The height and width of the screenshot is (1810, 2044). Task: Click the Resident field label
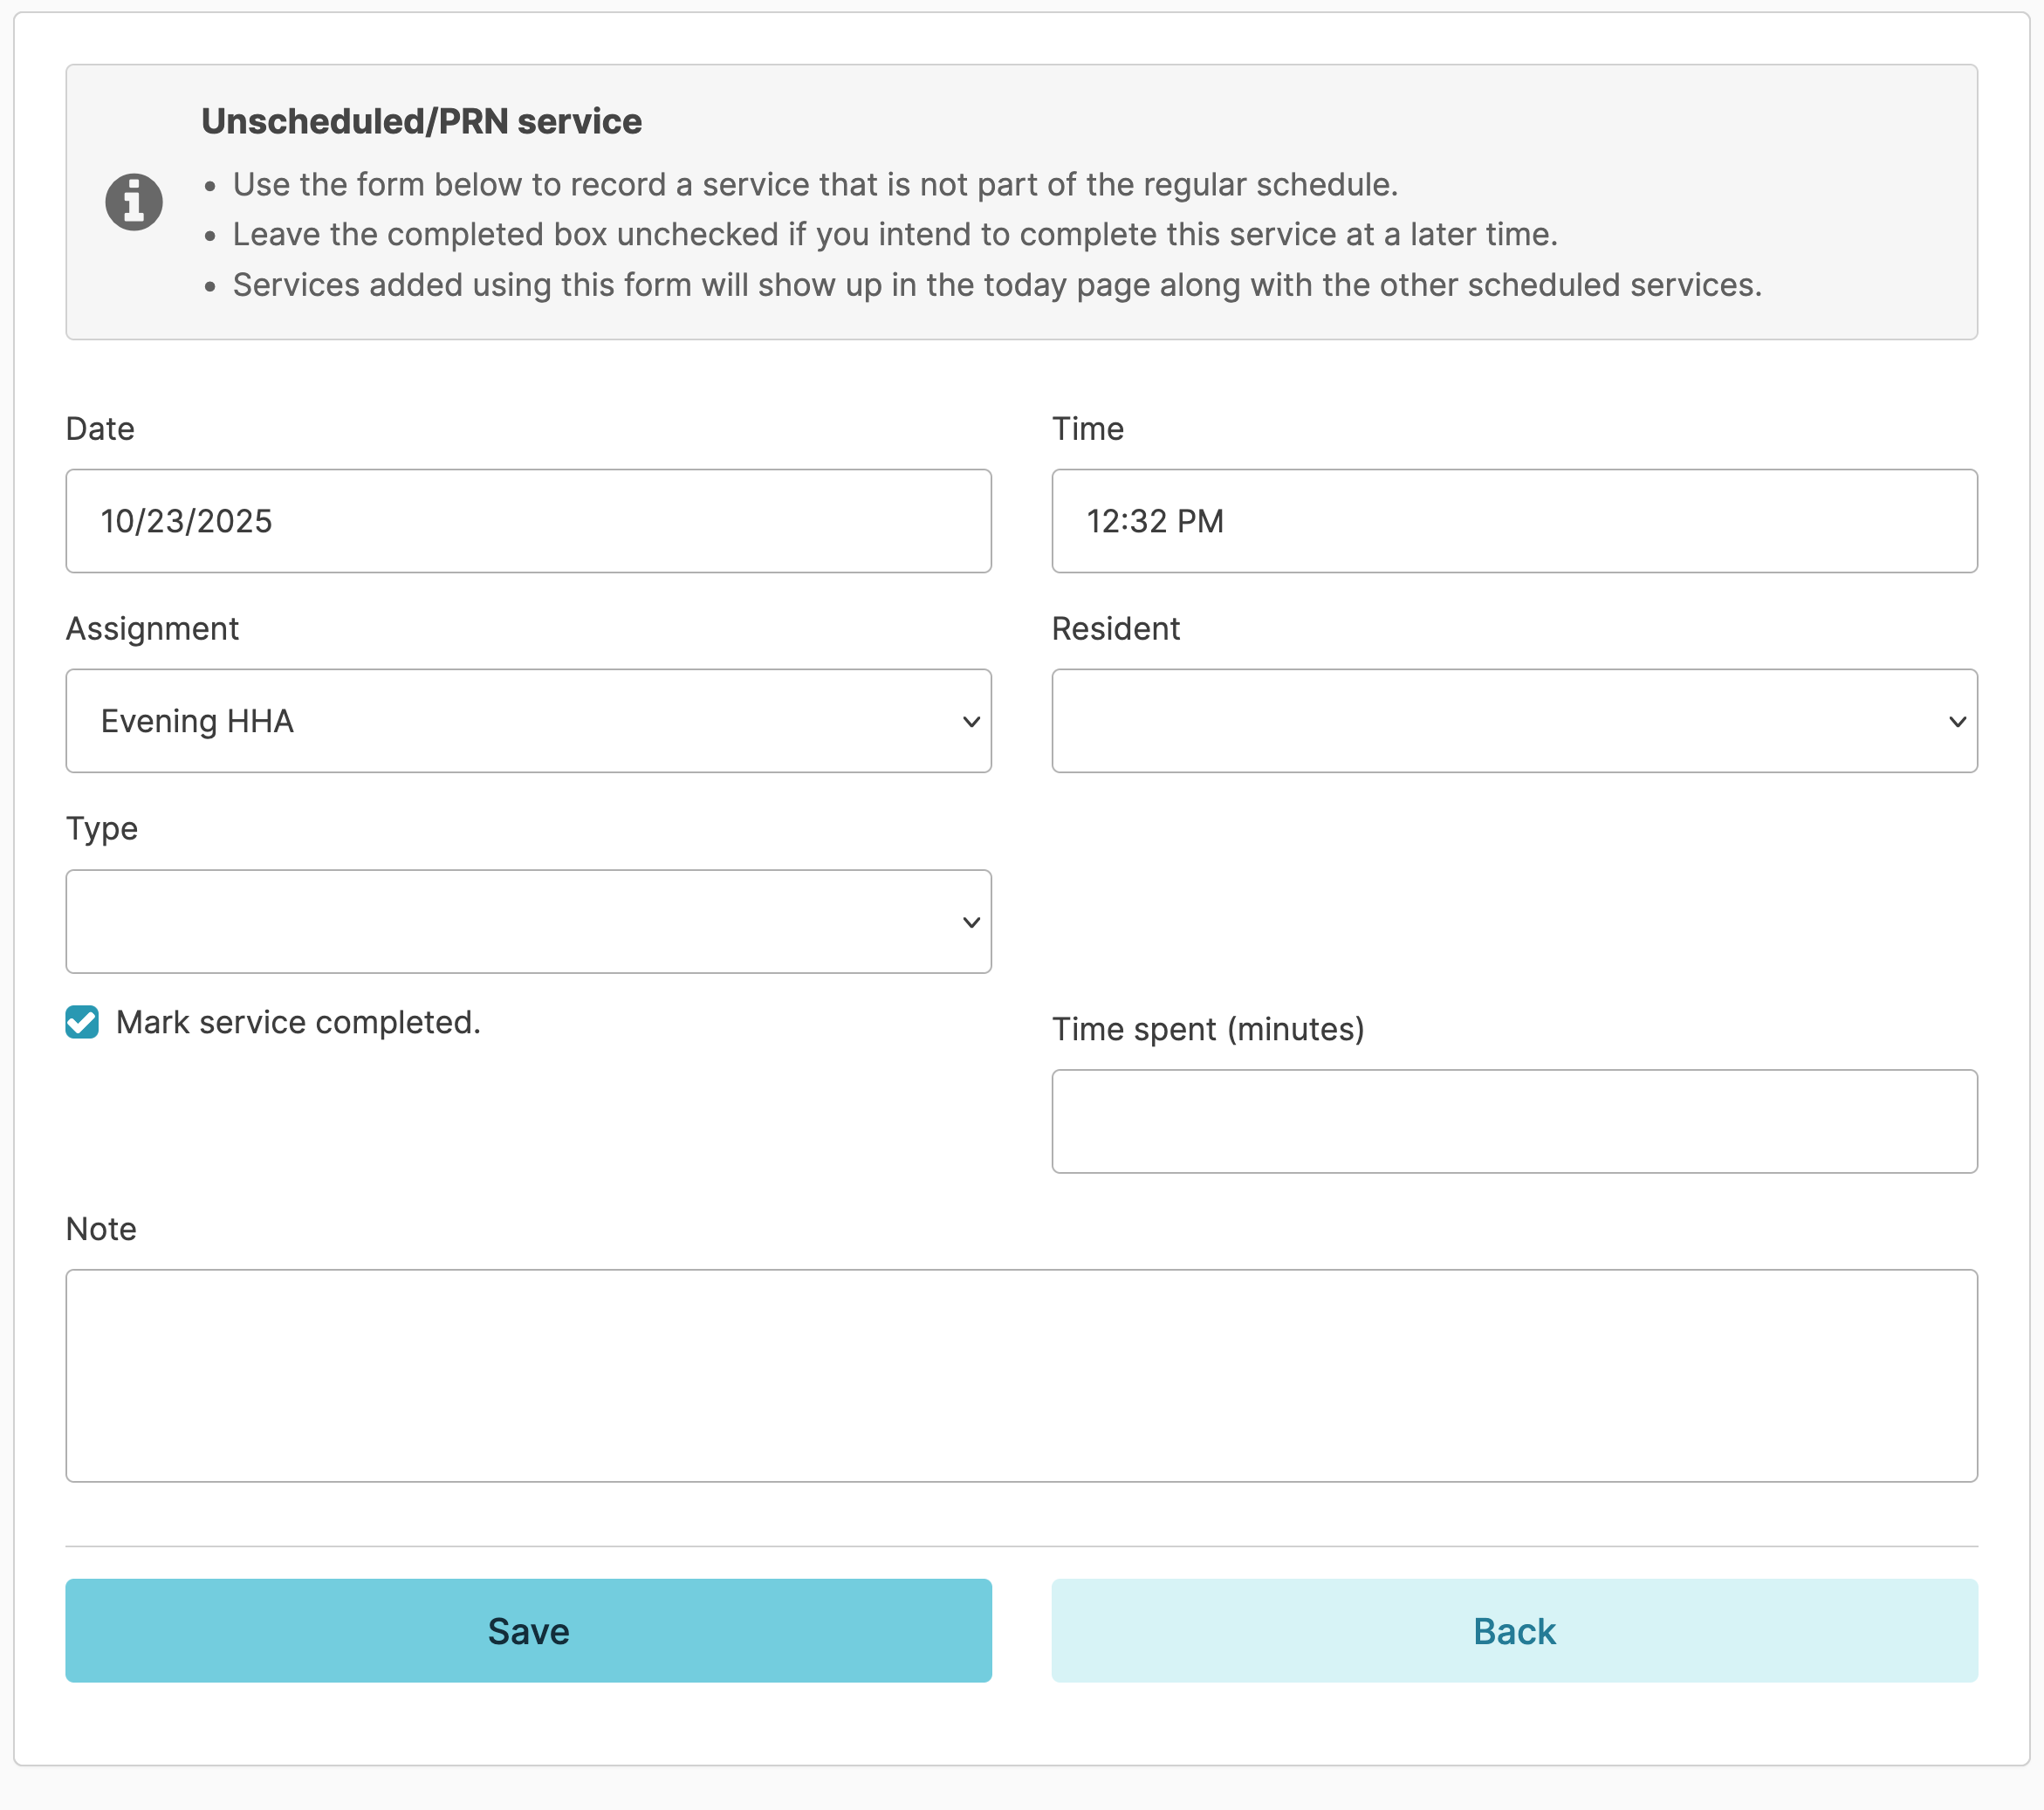click(1115, 628)
